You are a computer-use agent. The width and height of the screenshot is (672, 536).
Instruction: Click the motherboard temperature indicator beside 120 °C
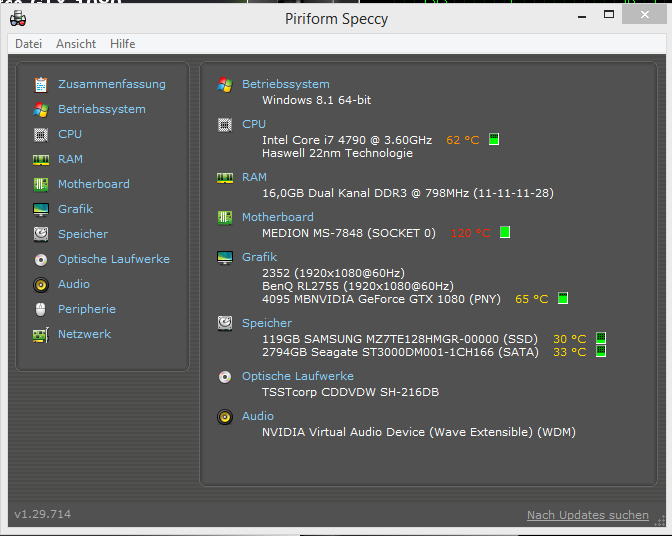click(x=505, y=233)
